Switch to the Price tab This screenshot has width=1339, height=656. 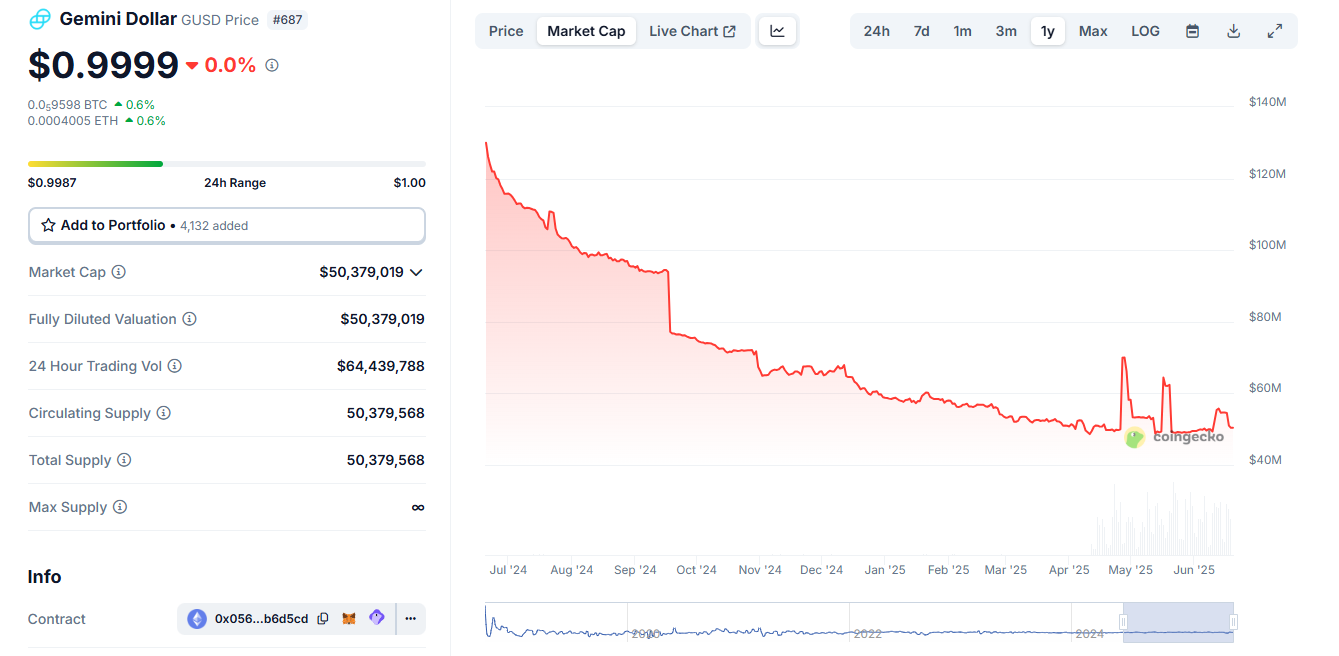(505, 31)
